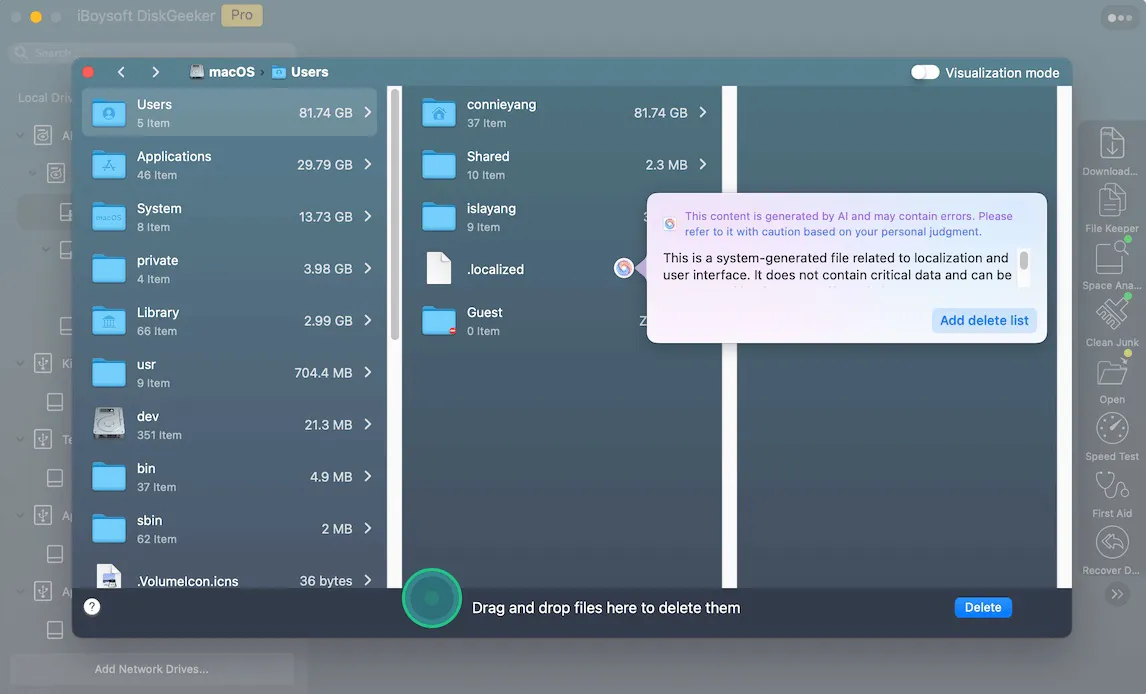Toggle Visualization mode switch
The image size is (1146, 694).
pyautogui.click(x=925, y=72)
